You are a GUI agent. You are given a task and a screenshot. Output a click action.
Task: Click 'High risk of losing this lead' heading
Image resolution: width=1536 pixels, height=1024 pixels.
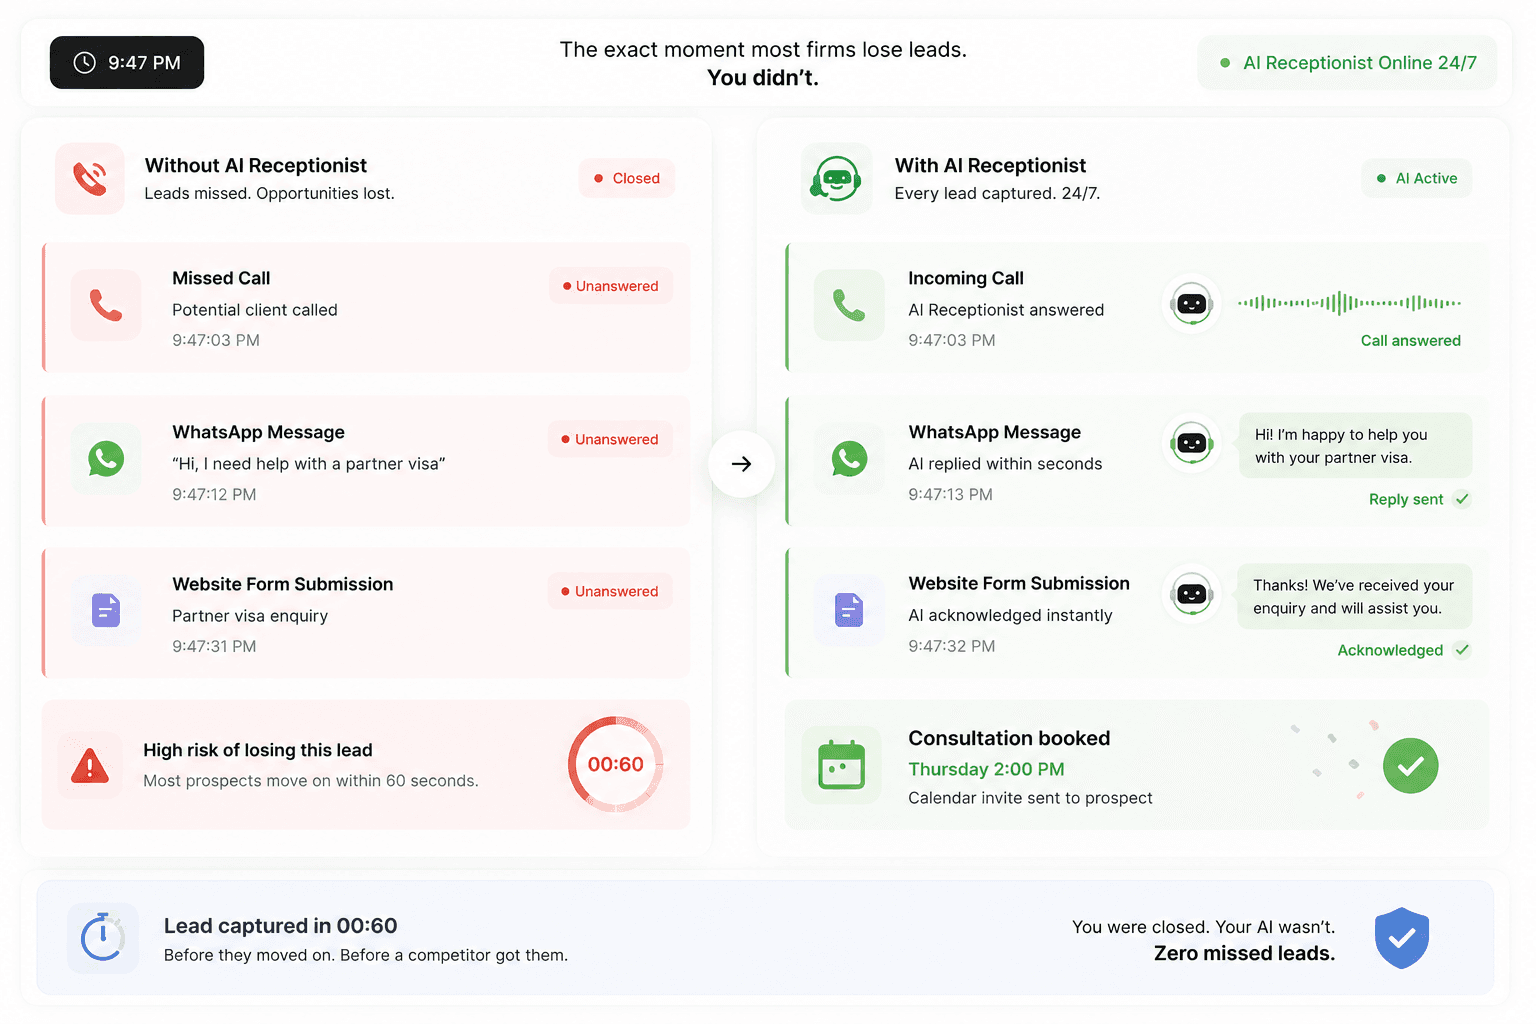pyautogui.click(x=258, y=750)
